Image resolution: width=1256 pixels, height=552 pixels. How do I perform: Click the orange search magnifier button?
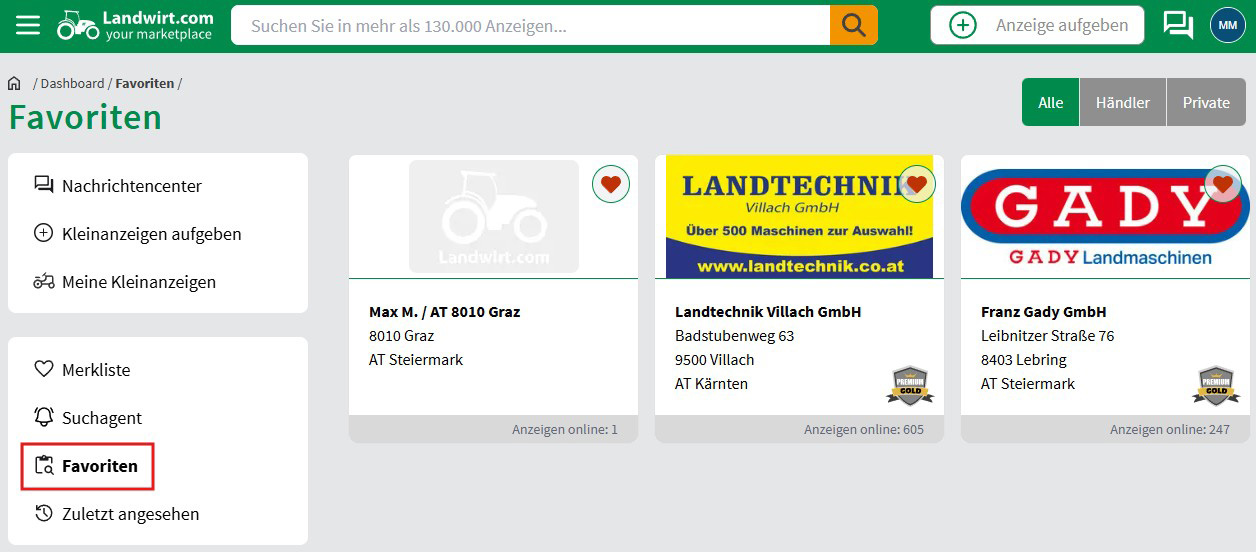click(854, 25)
